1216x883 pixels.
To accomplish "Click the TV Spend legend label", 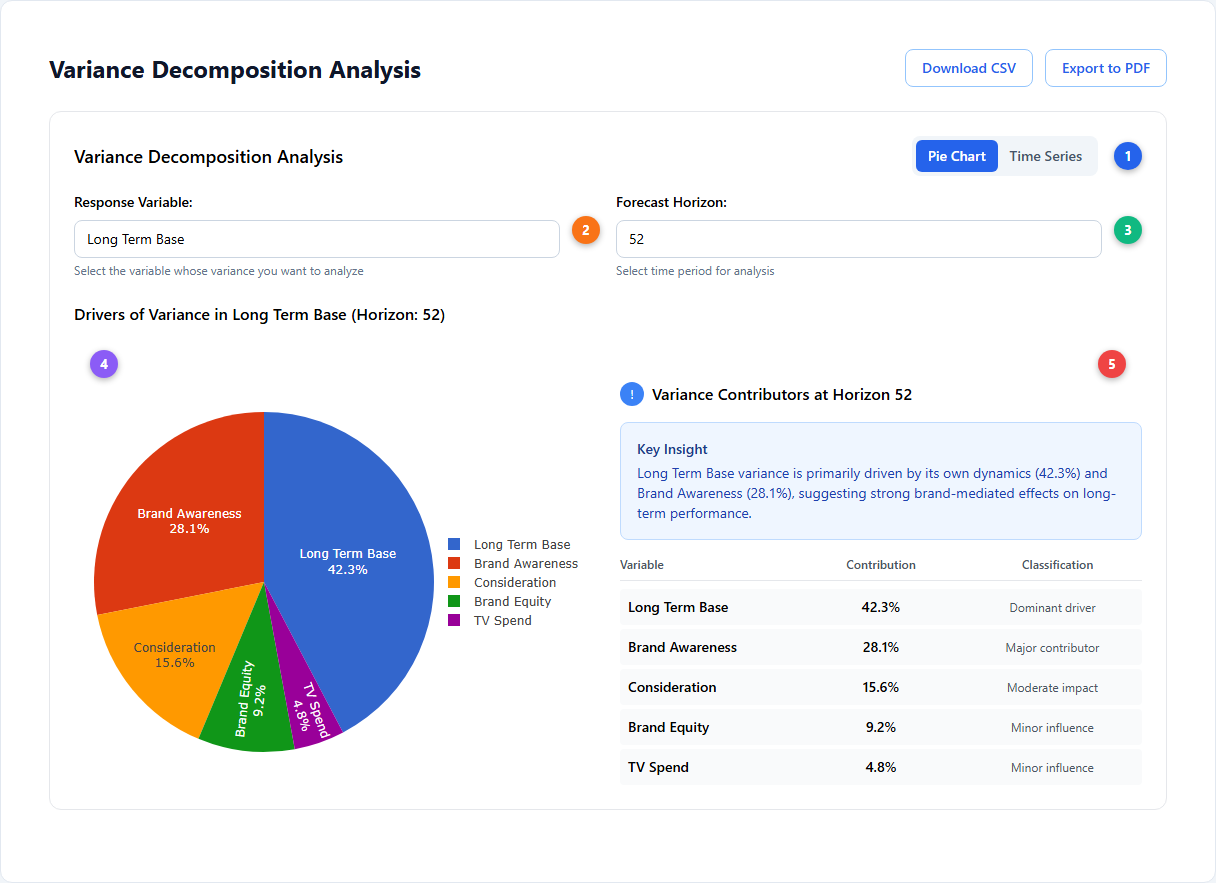I will click(x=503, y=621).
